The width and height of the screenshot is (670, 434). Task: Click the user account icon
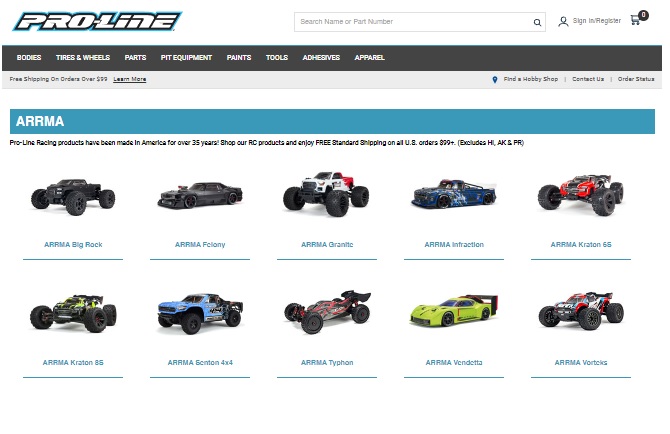(563, 21)
